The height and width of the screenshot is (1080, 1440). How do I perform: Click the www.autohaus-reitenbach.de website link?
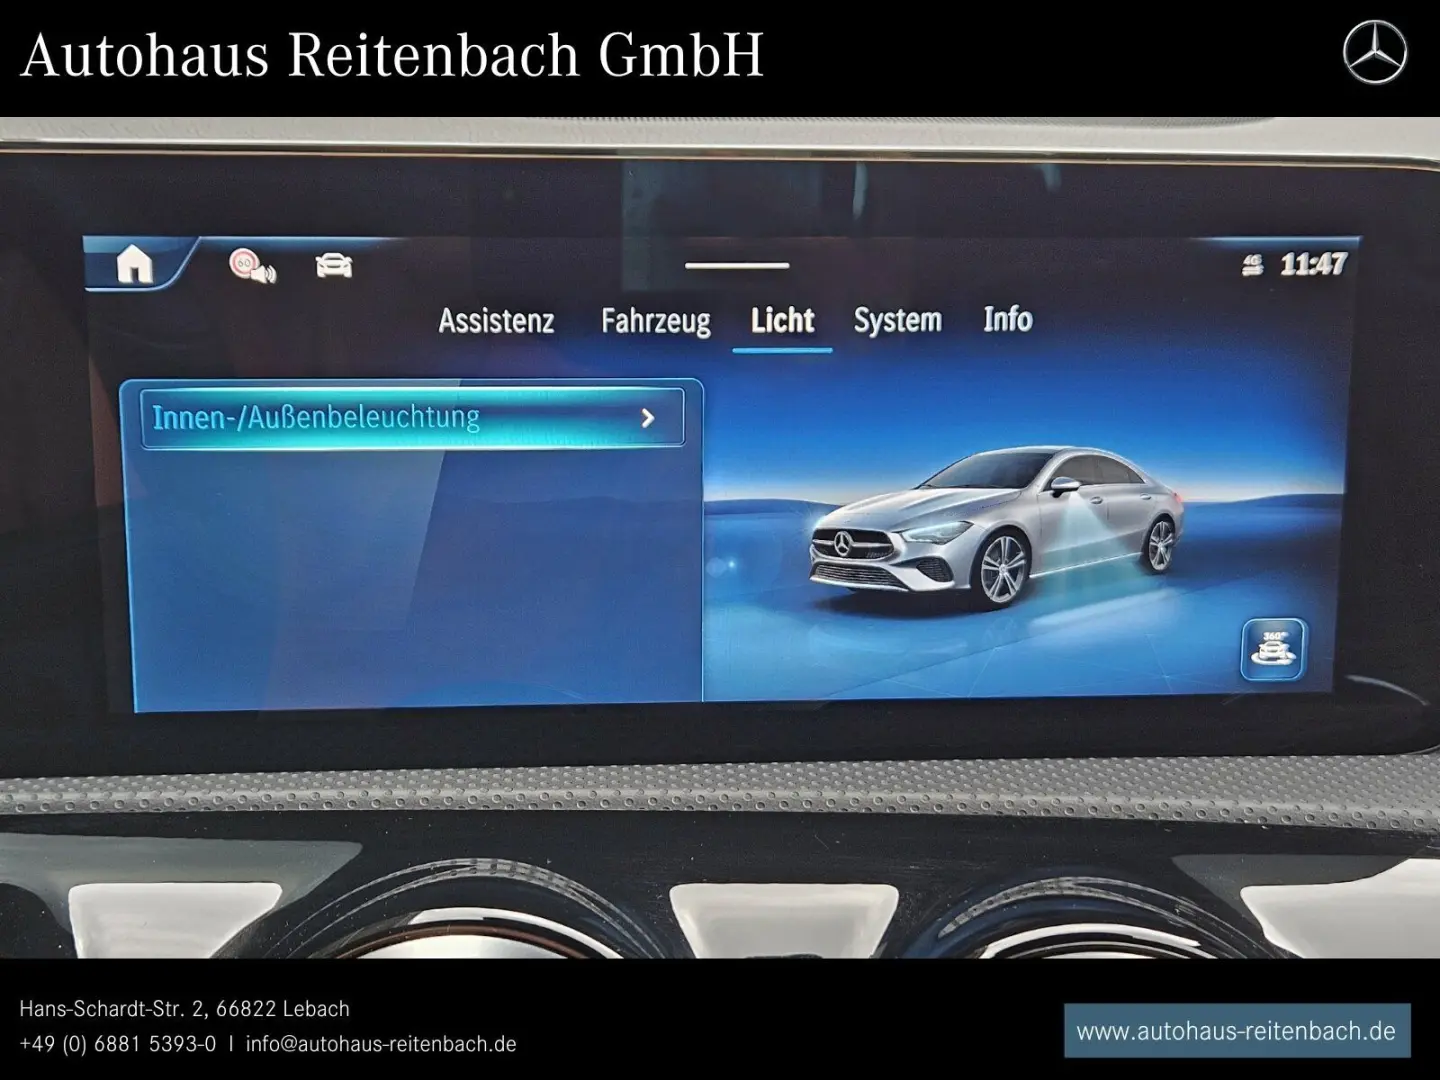tap(1237, 1031)
